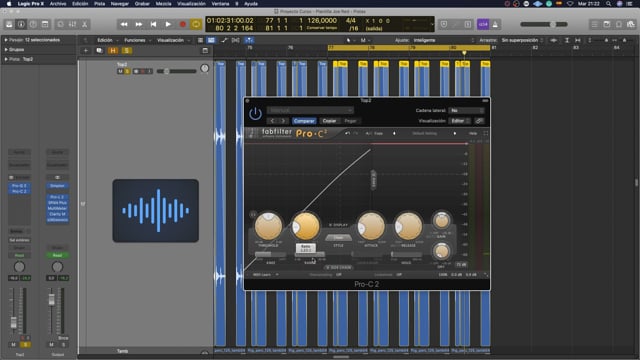Image resolution: width=640 pixels, height=360 pixels.
Task: Click the Comparar button
Action: coord(304,121)
